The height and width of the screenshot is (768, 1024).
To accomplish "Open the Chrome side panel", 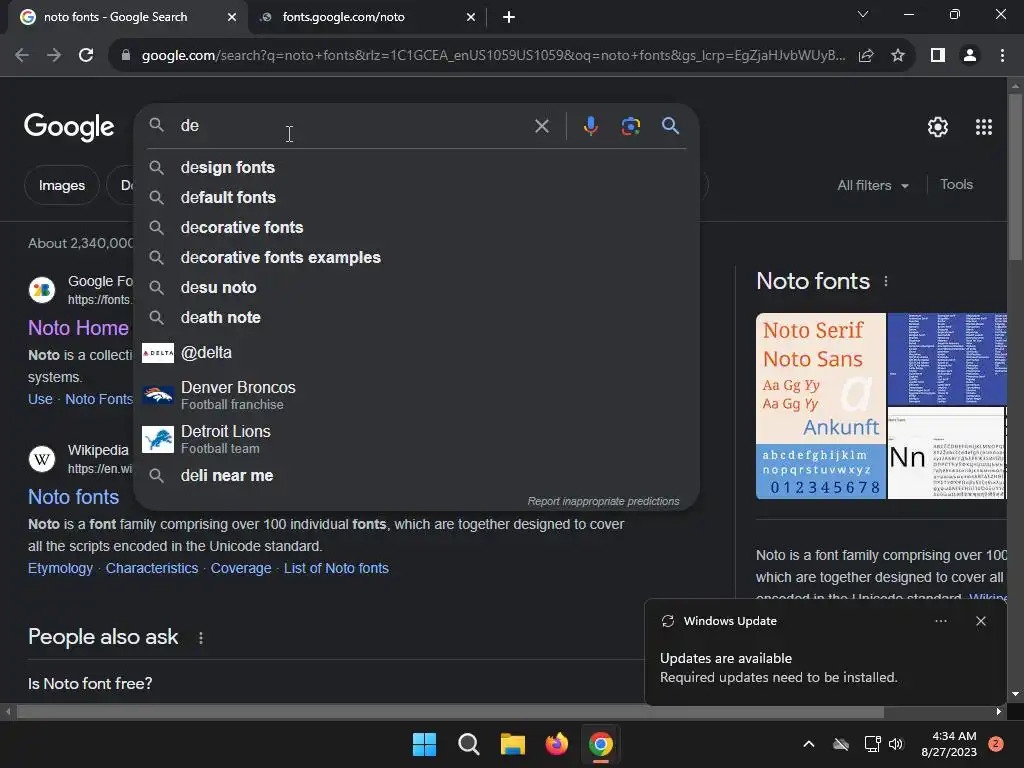I will pos(938,56).
